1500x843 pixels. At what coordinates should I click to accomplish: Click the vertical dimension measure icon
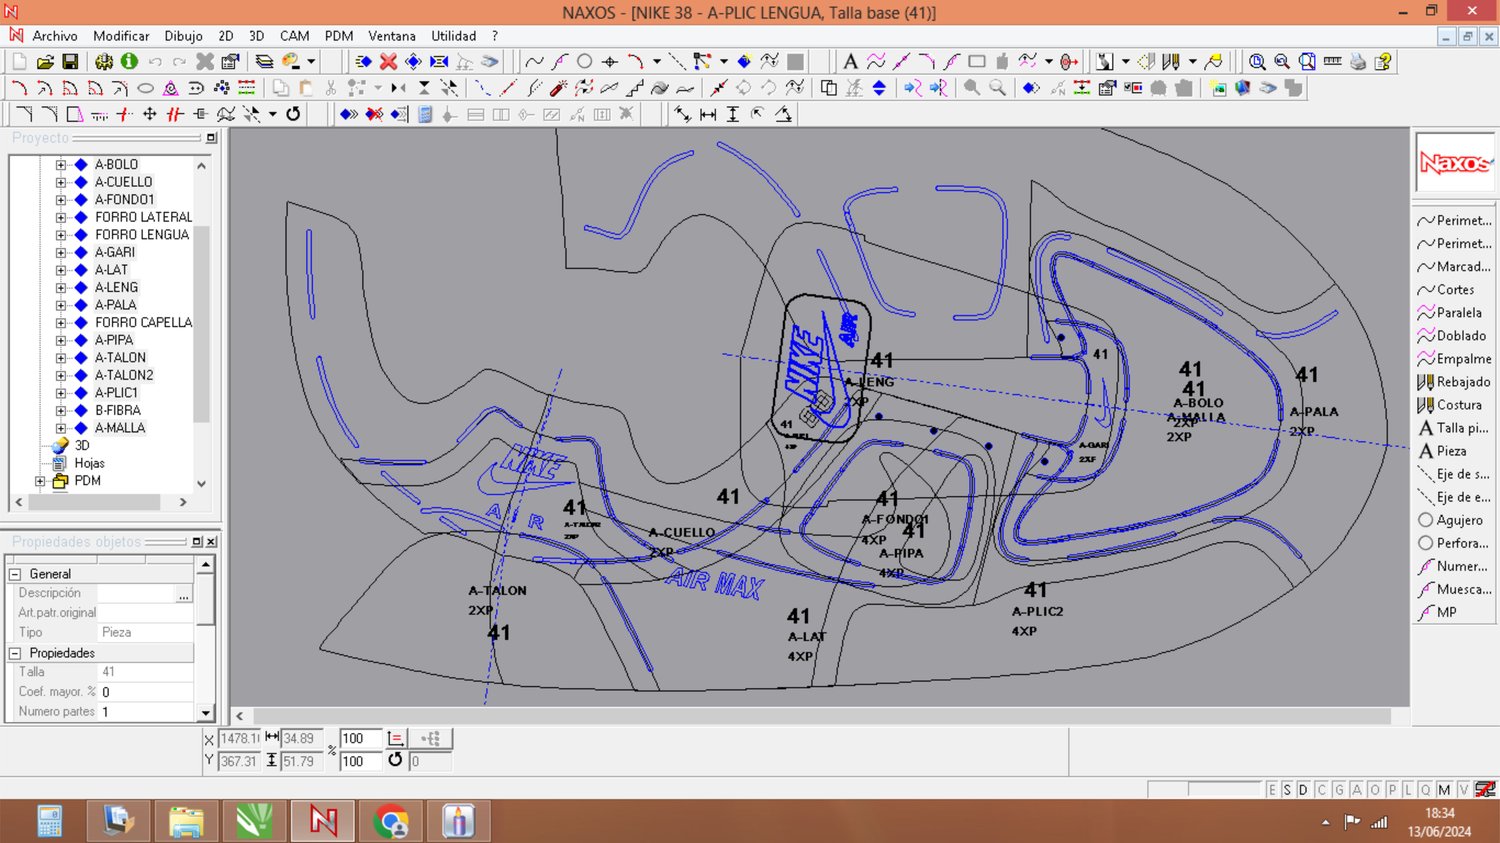[733, 114]
